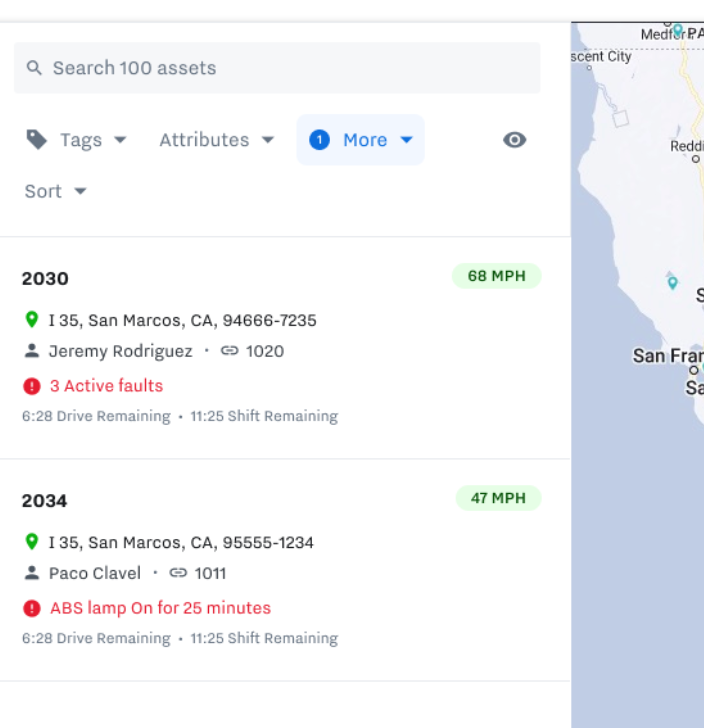Click trailer link icon beside 1020
The width and height of the screenshot is (704, 728).
[230, 351]
